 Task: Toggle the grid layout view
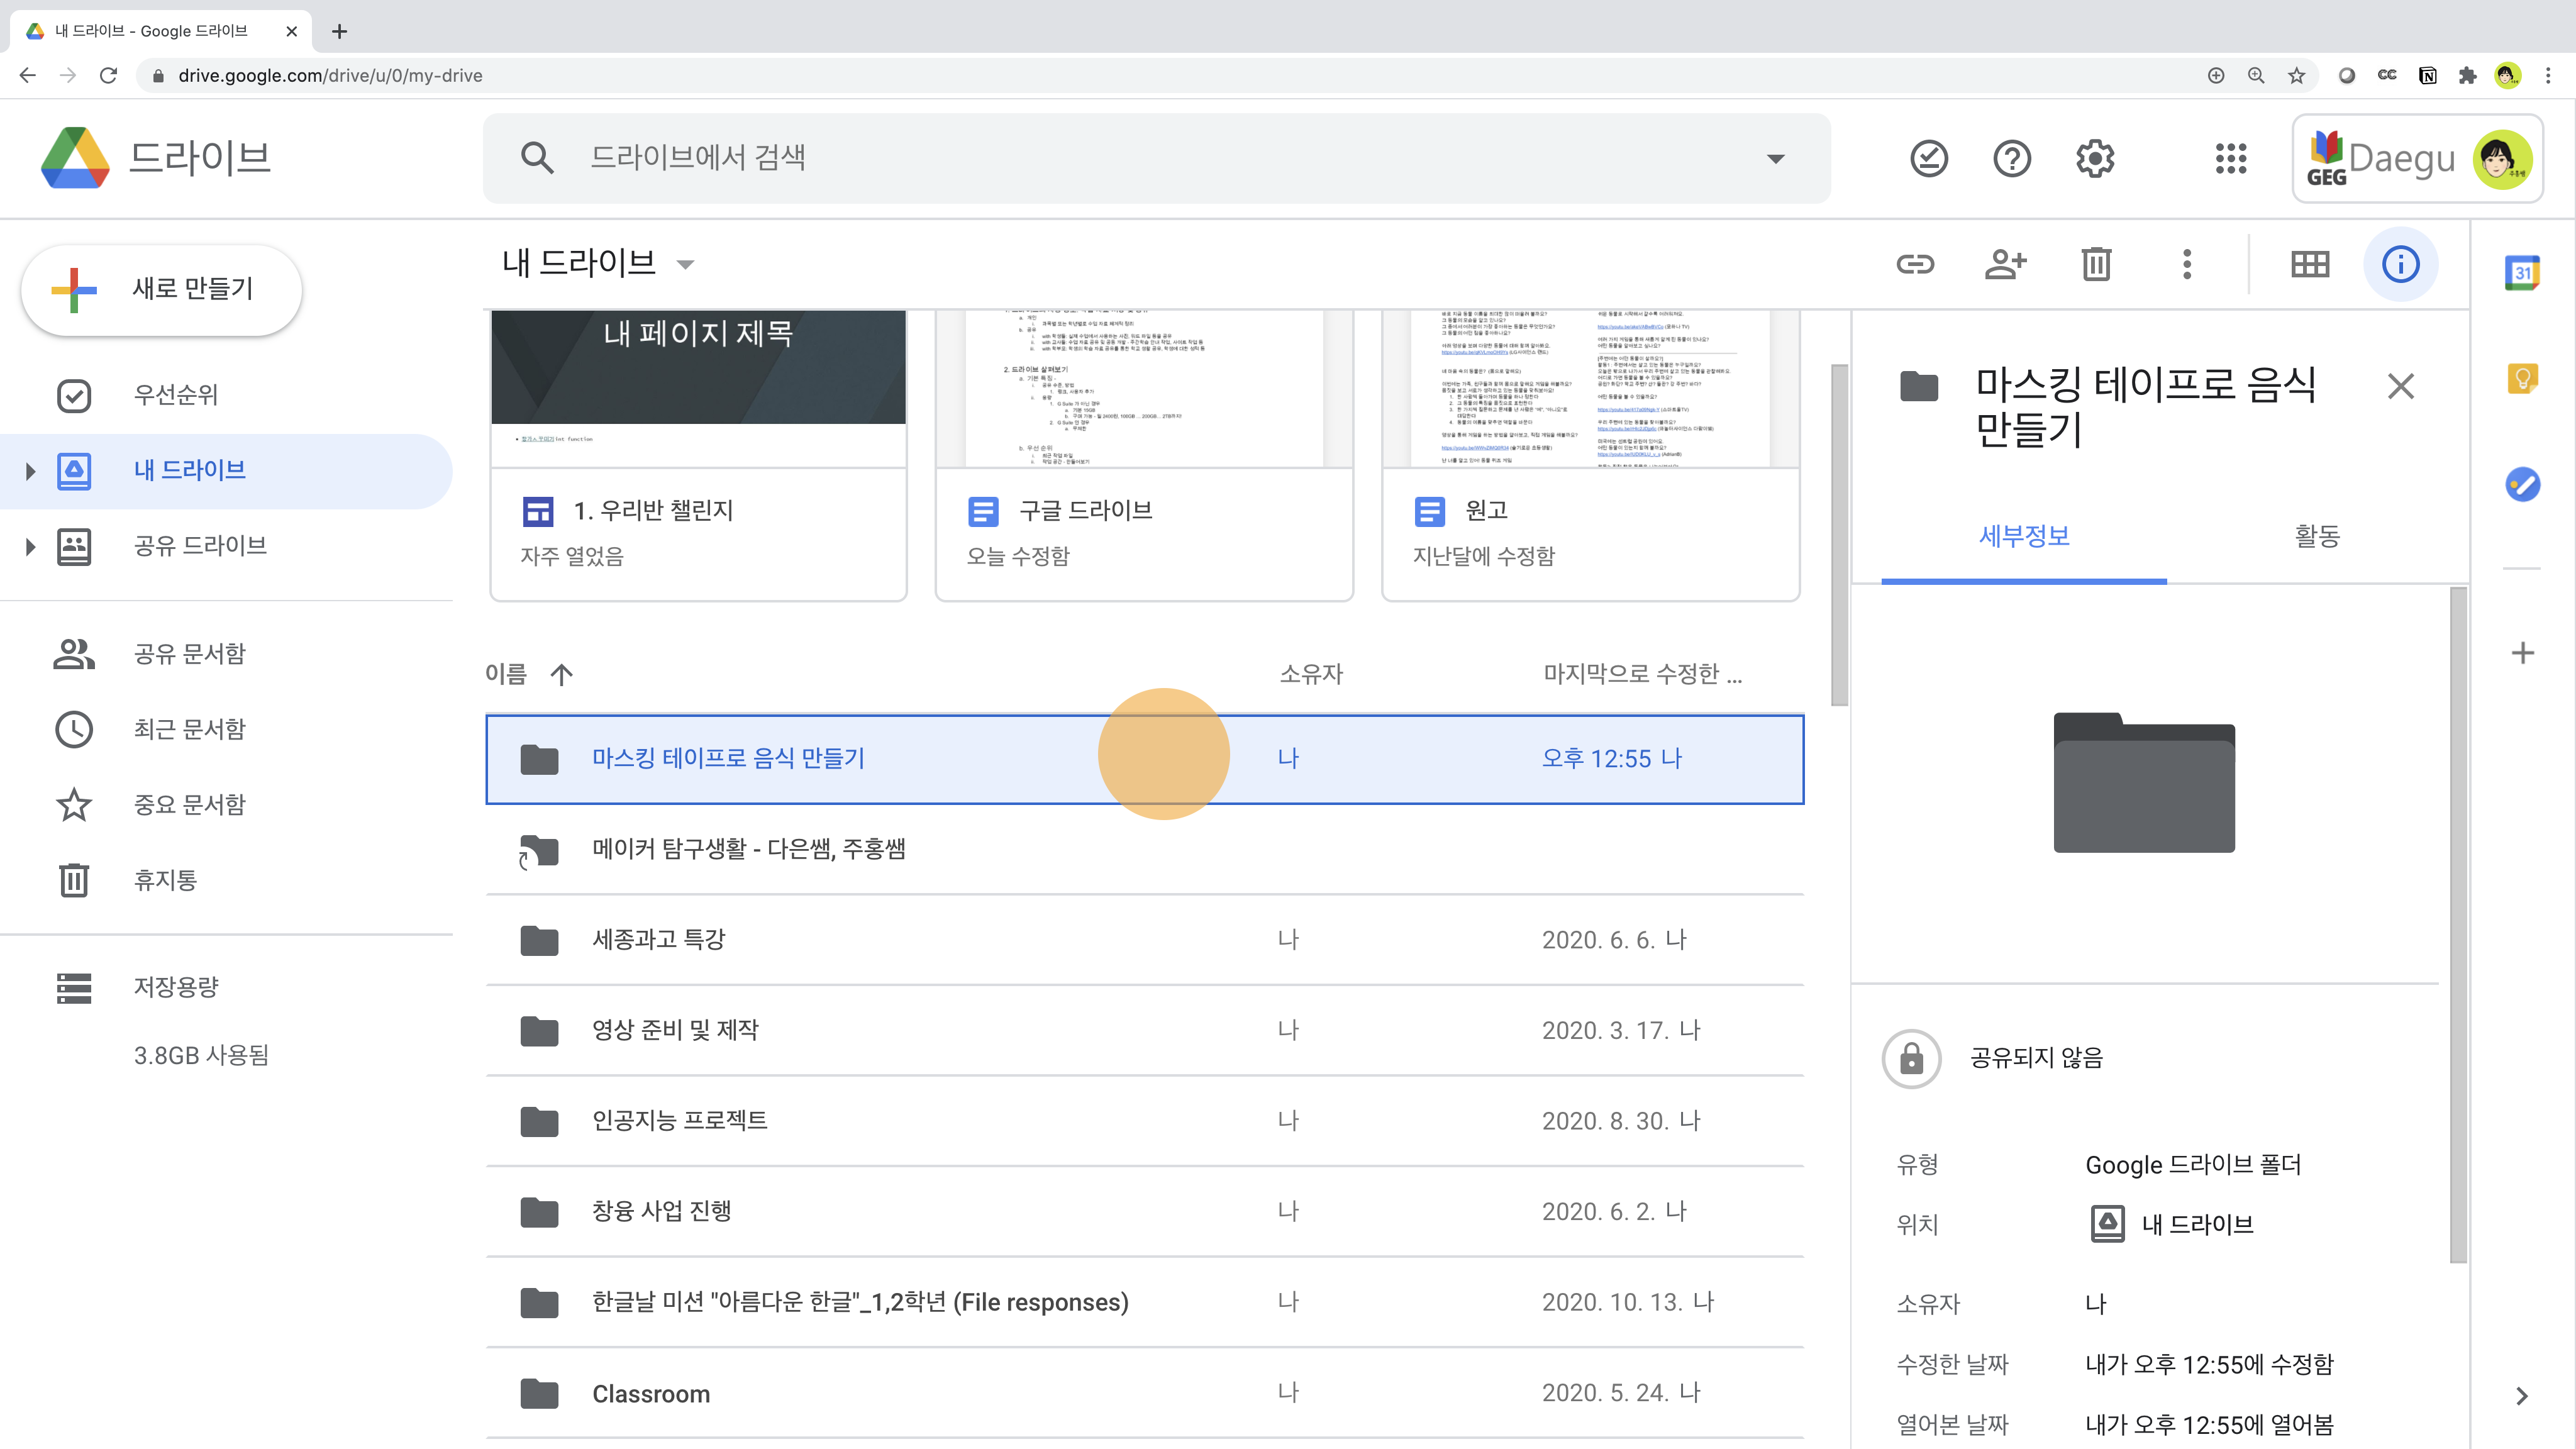(2310, 264)
